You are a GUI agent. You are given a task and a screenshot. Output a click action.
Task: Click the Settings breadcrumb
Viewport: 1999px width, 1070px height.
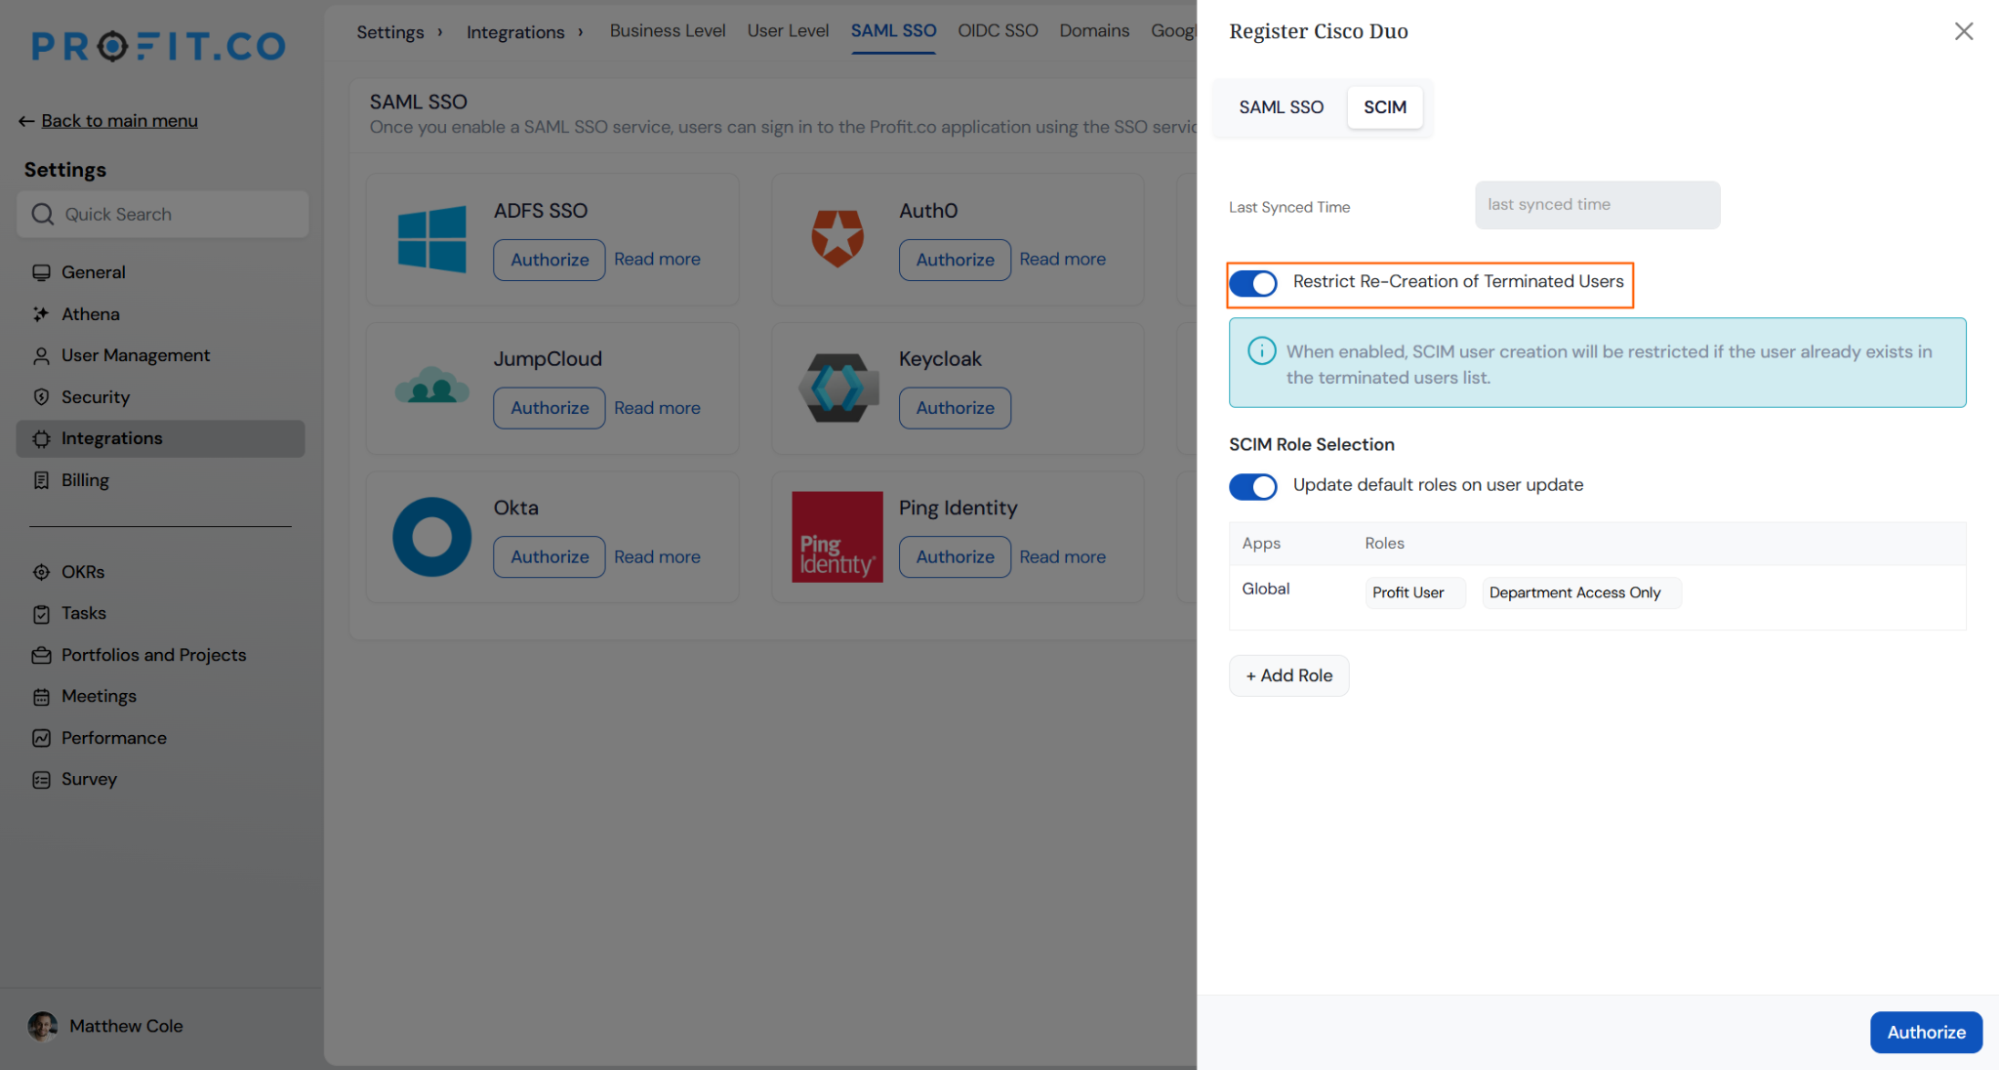click(x=390, y=32)
